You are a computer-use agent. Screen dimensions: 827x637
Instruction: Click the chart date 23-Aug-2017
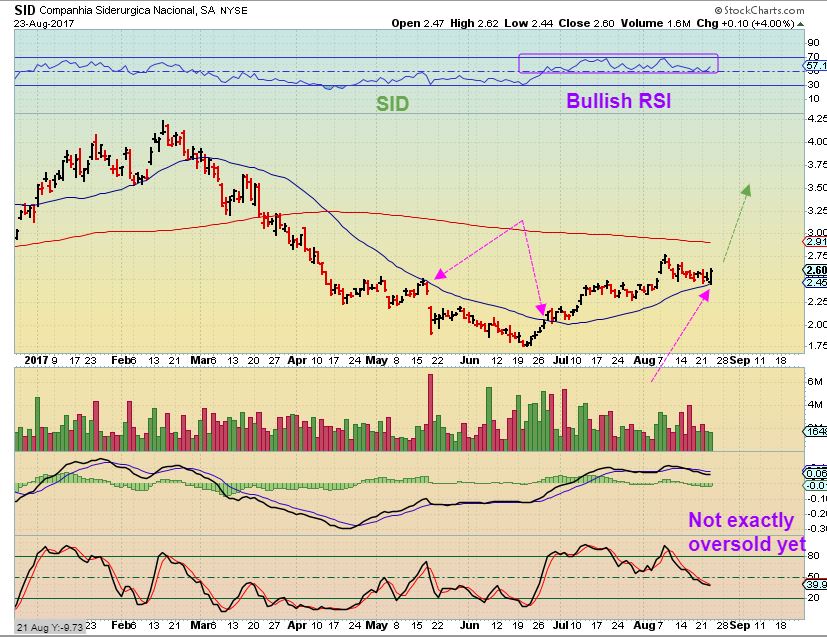[x=44, y=24]
